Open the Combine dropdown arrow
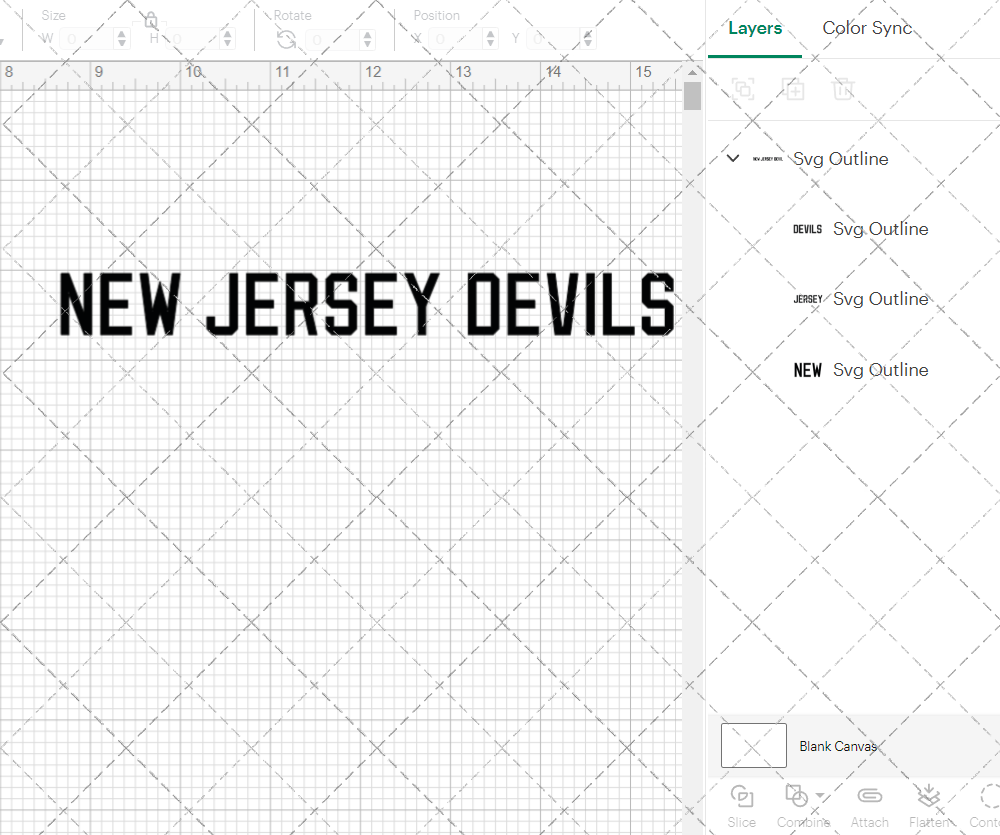Viewport: 1000px width, 835px height. coord(820,795)
